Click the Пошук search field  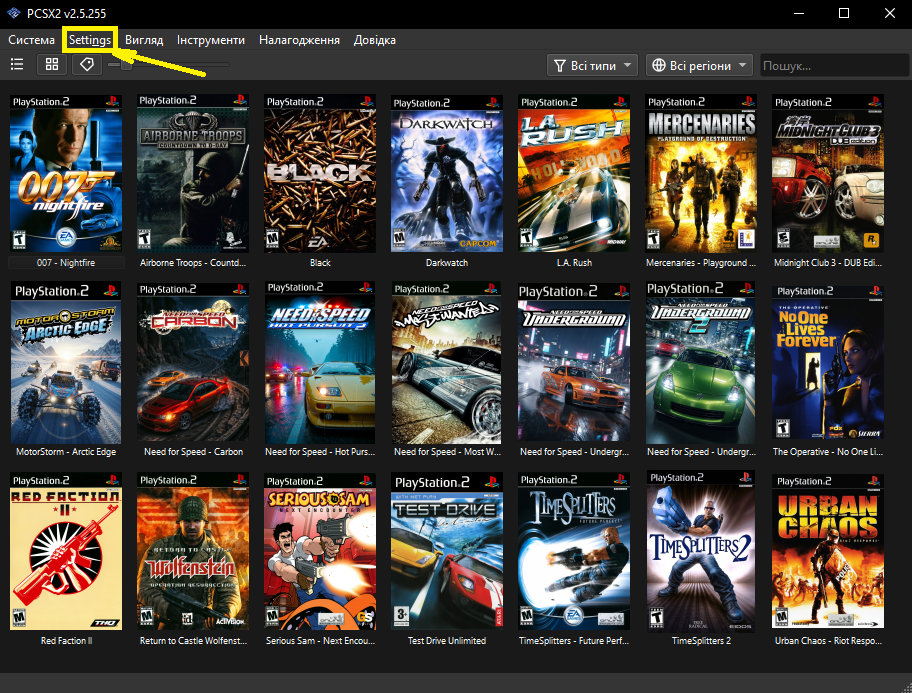pyautogui.click(x=832, y=66)
